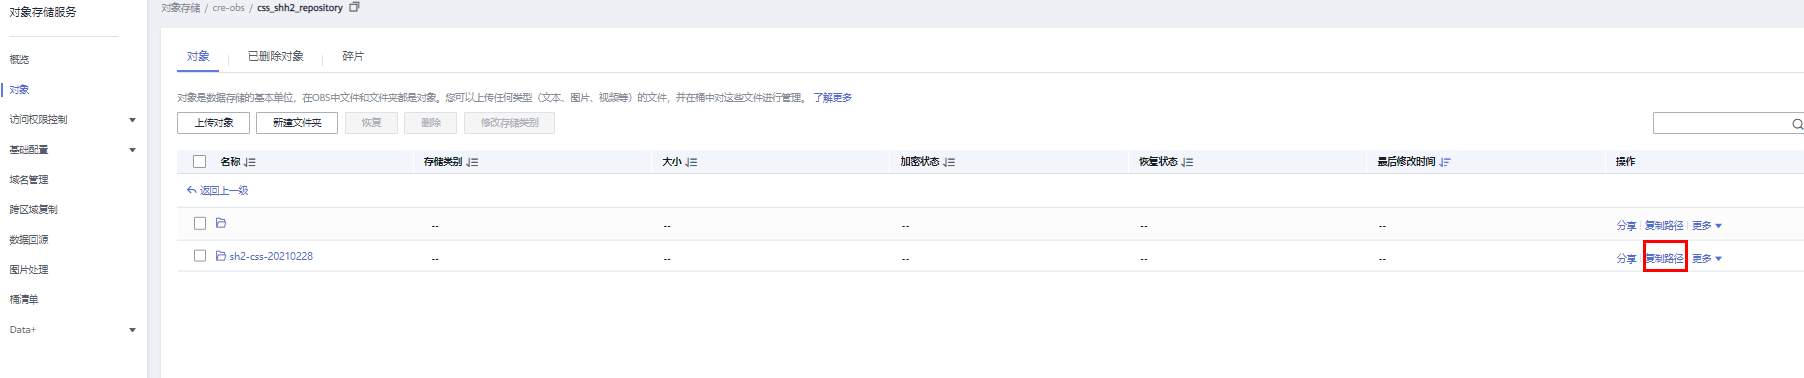
Task: Switch to the 已删除对象 tab
Action: [276, 57]
